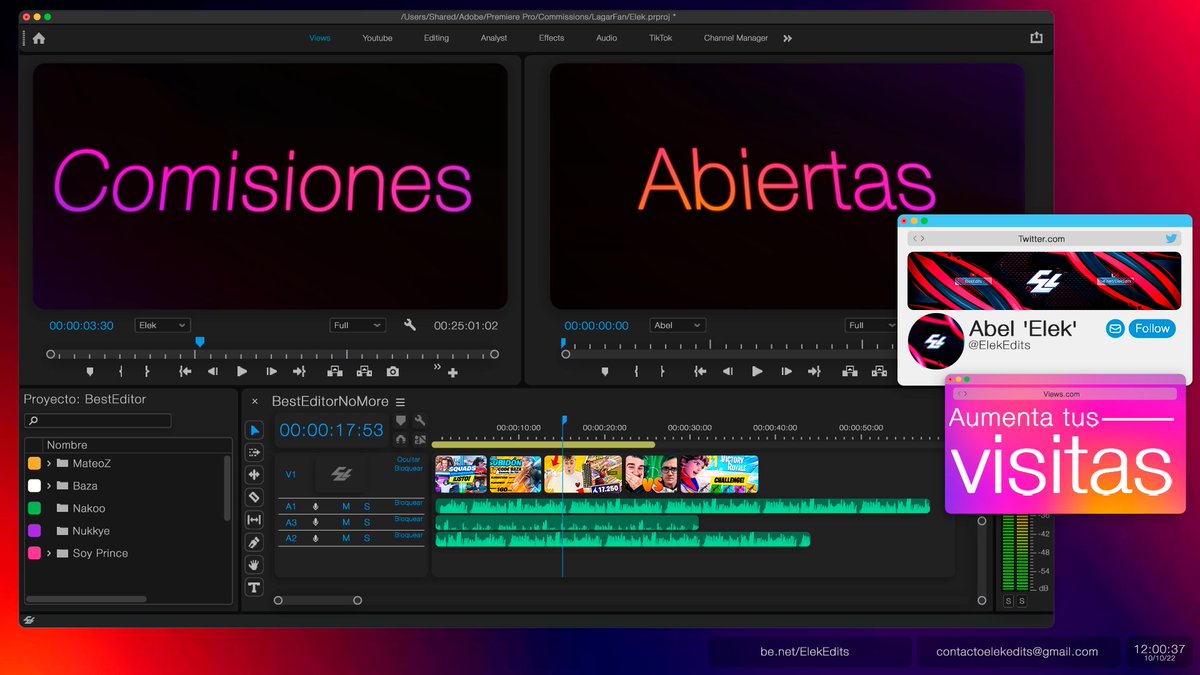
Task: Add marker in right program monitor
Action: [605, 371]
